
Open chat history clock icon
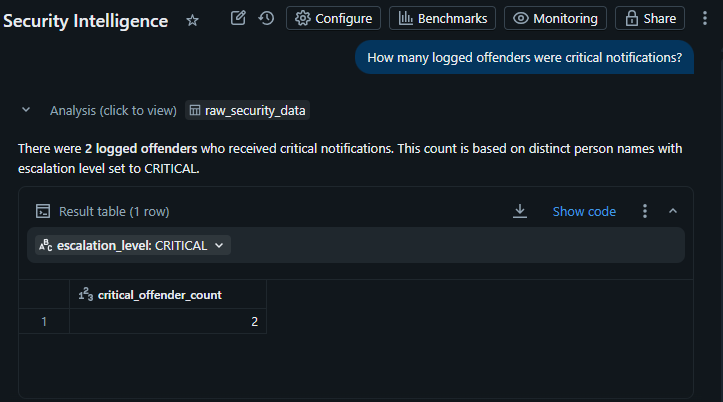pos(266,18)
